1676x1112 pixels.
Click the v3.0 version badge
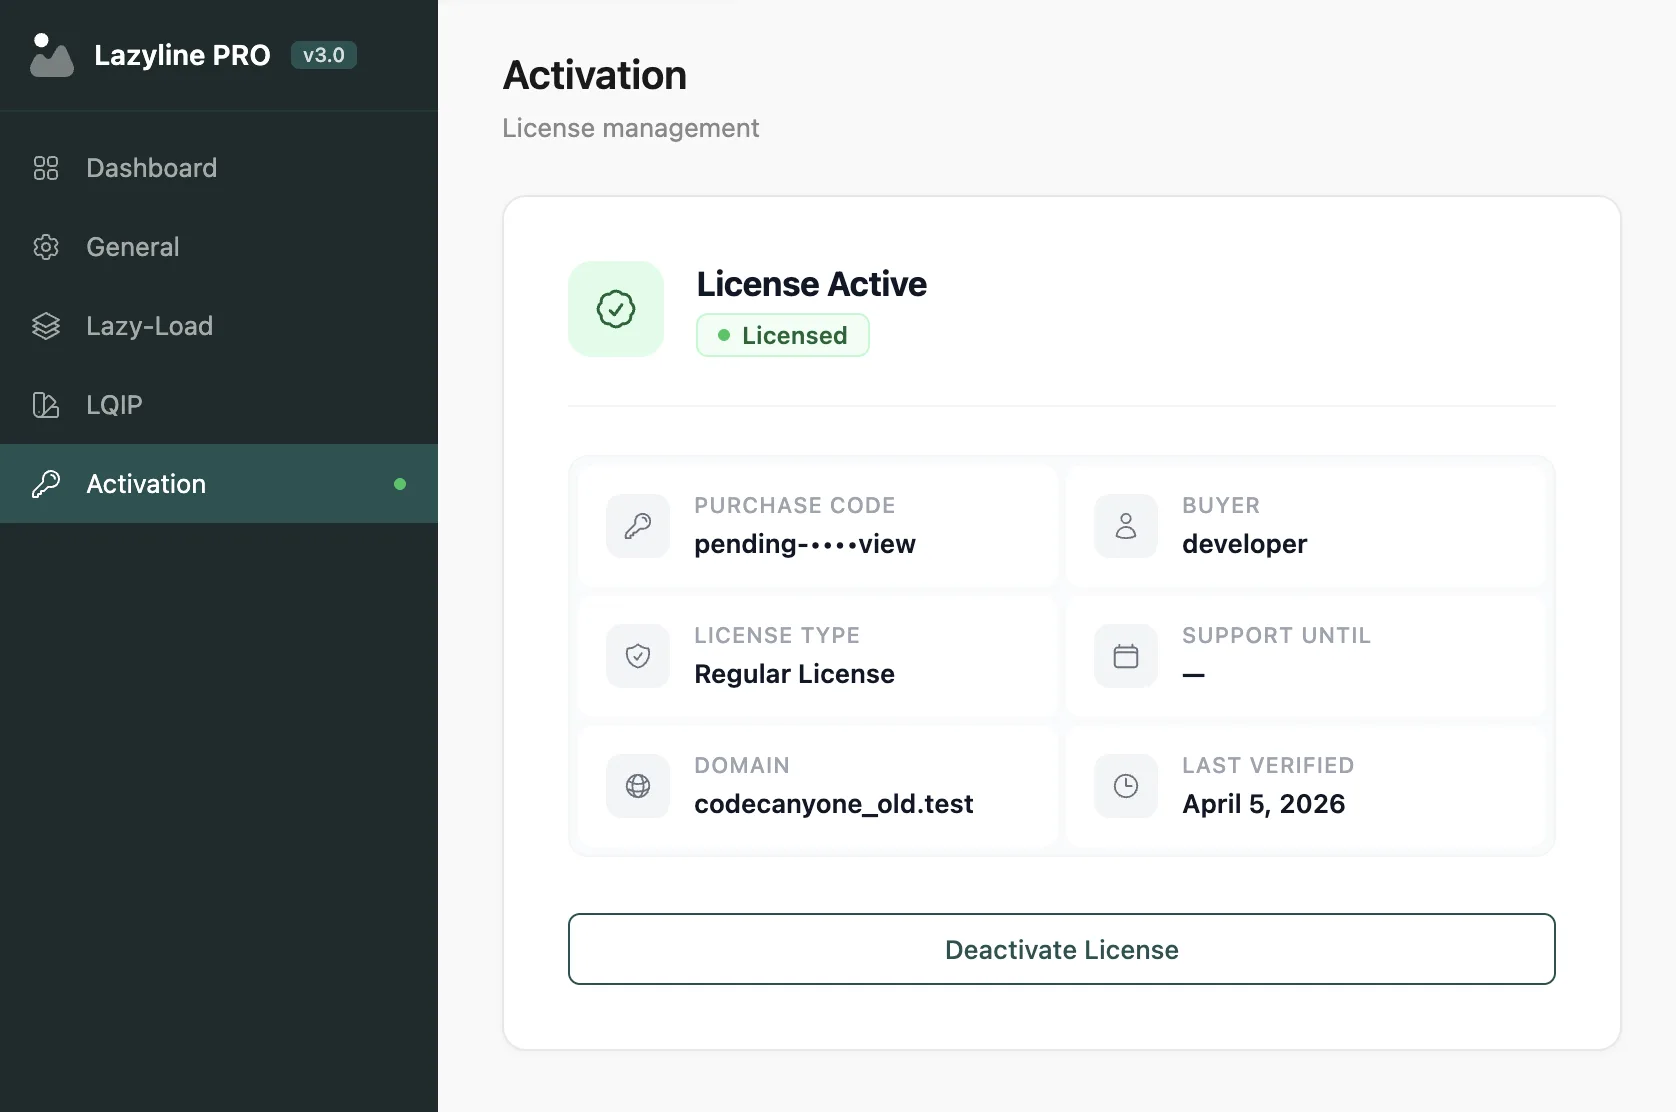324,55
